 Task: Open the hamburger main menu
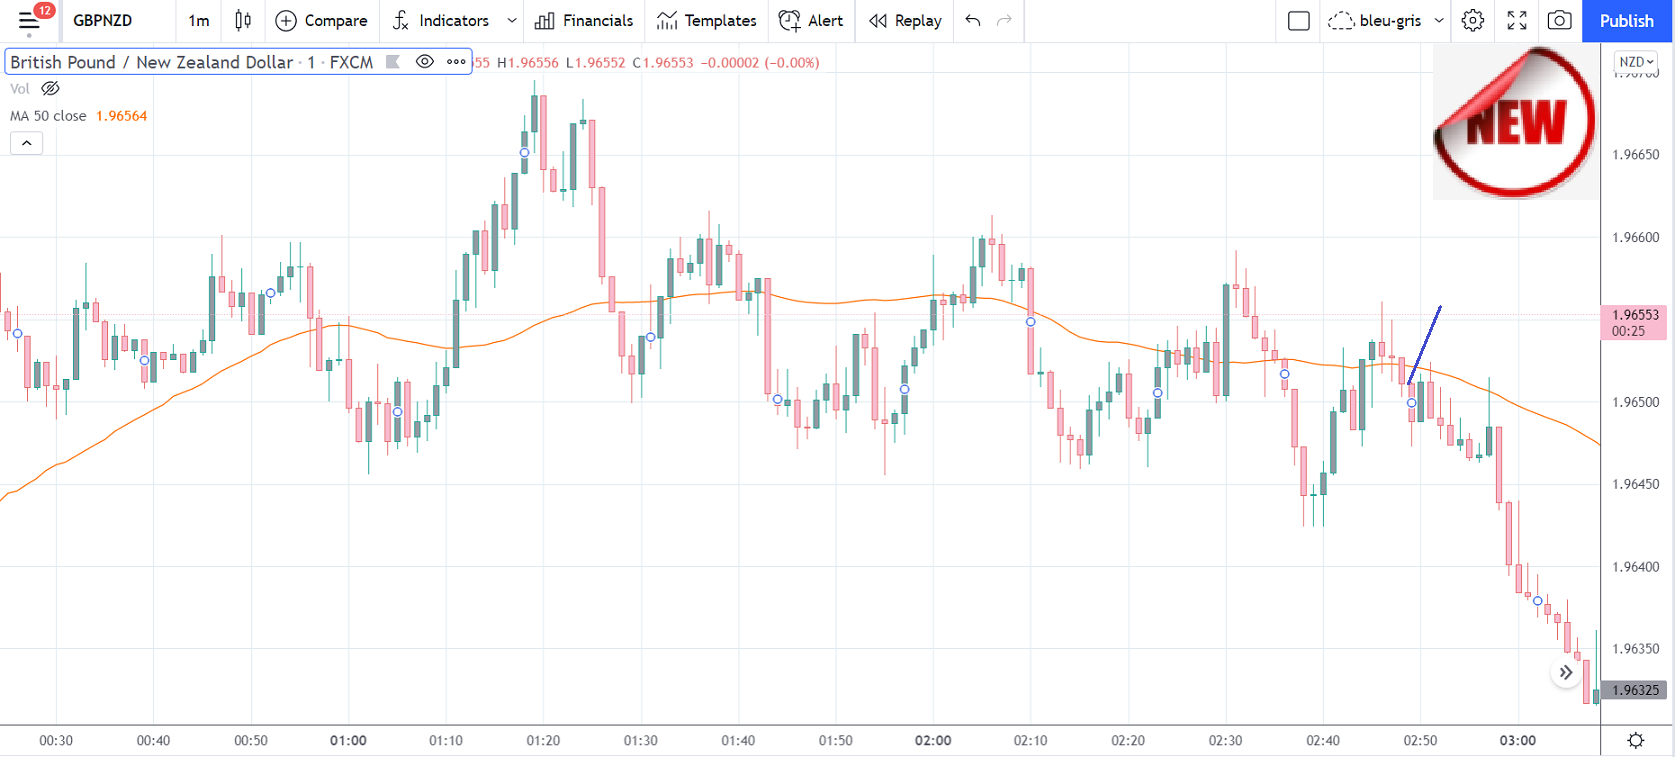coord(28,20)
